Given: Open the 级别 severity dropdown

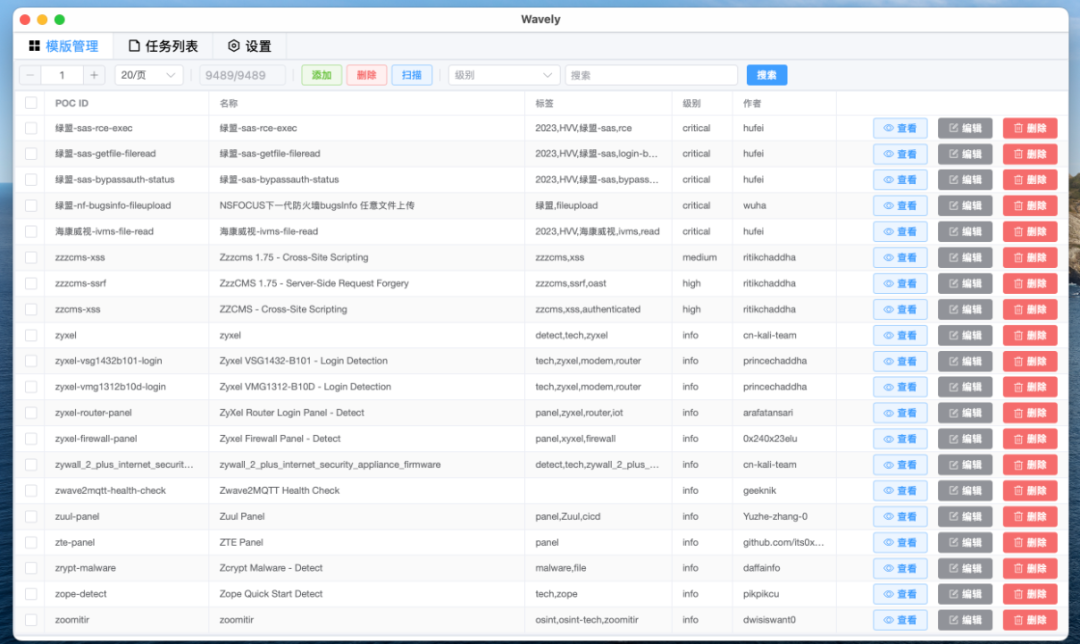Looking at the screenshot, I should (x=503, y=75).
